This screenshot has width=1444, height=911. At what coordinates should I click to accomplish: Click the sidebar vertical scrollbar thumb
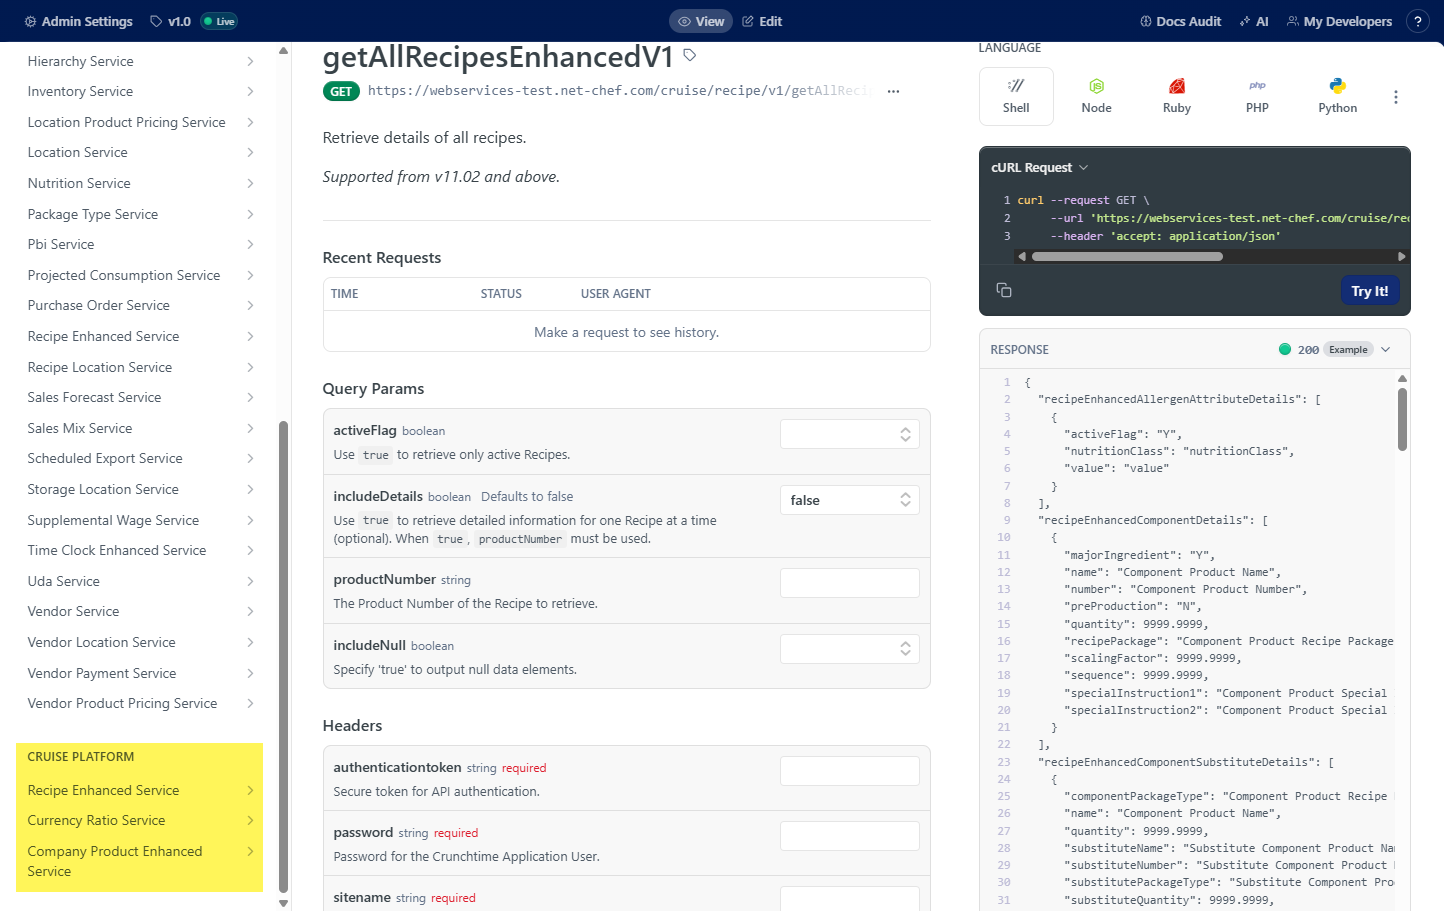point(283,656)
